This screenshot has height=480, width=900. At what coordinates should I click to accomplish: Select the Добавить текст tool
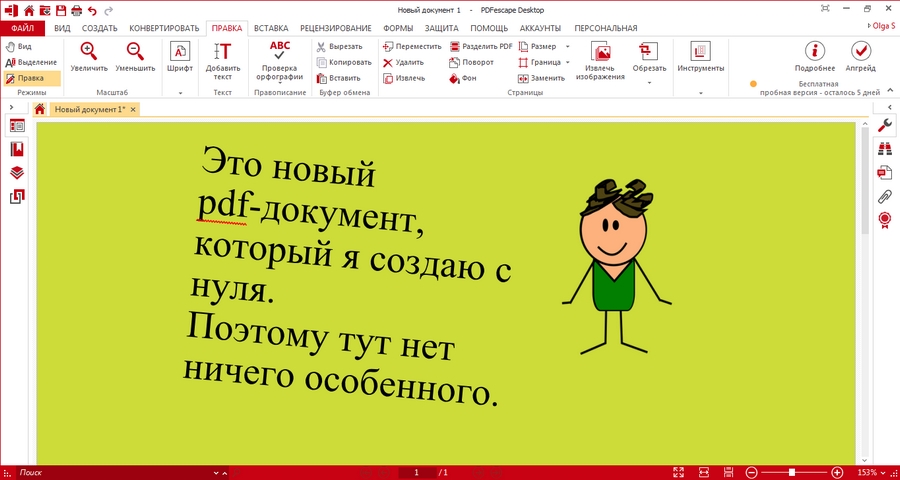pos(222,52)
